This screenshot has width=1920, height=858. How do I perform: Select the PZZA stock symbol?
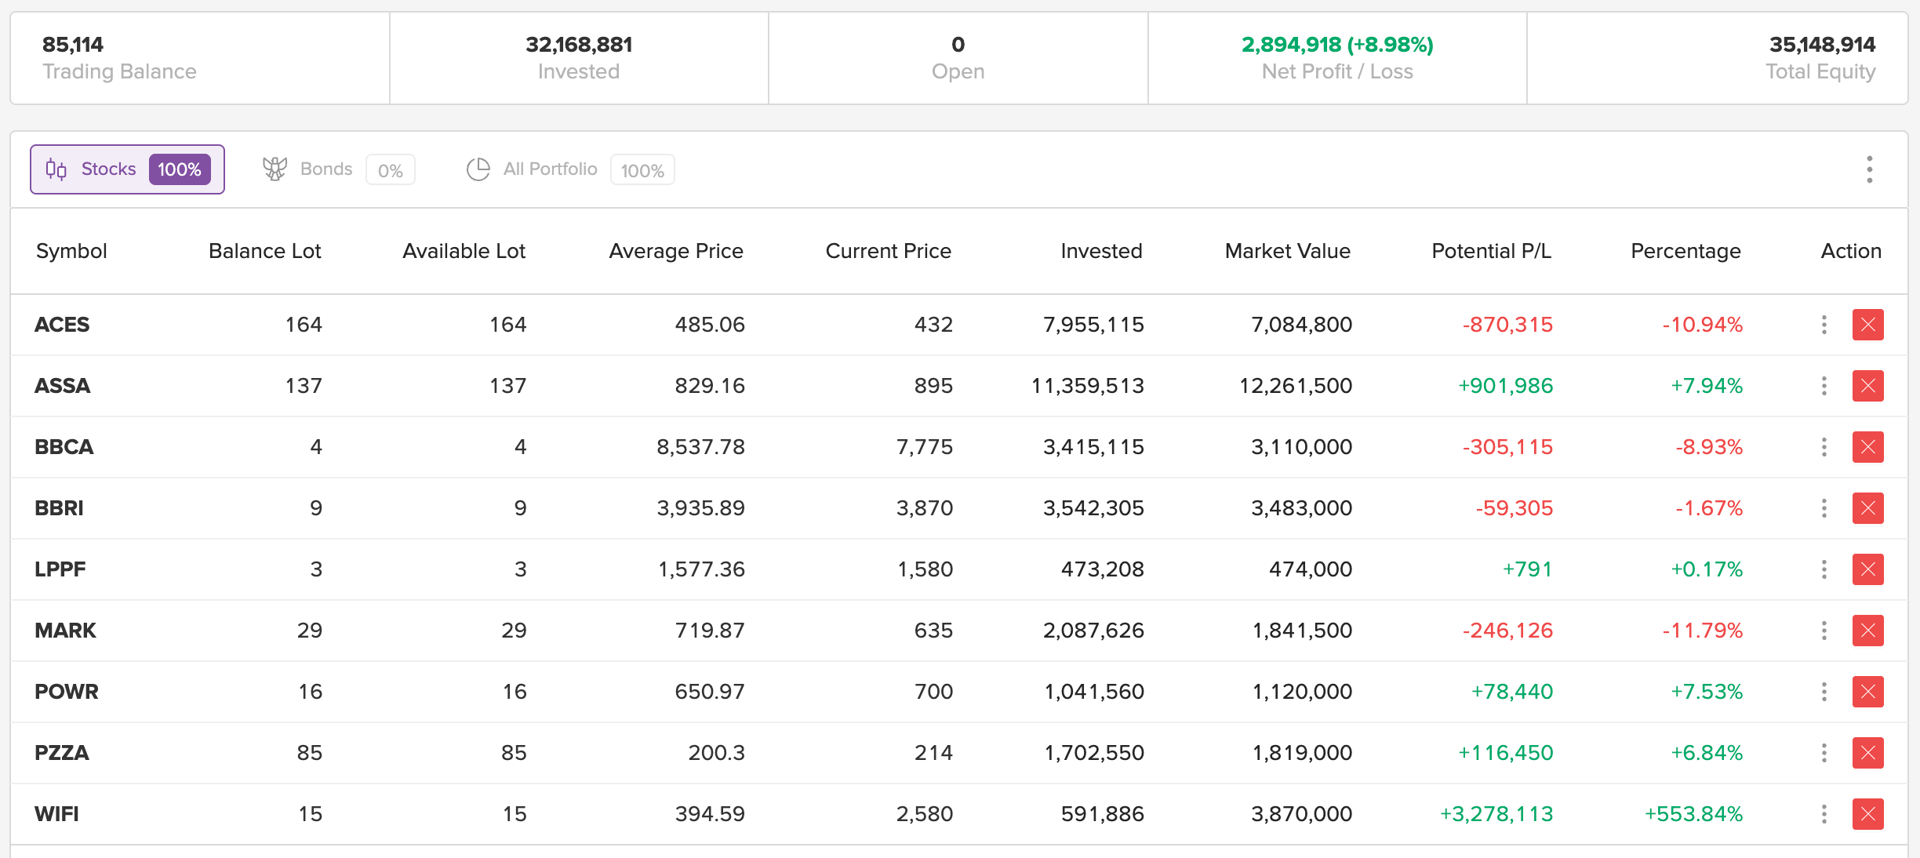(x=62, y=753)
